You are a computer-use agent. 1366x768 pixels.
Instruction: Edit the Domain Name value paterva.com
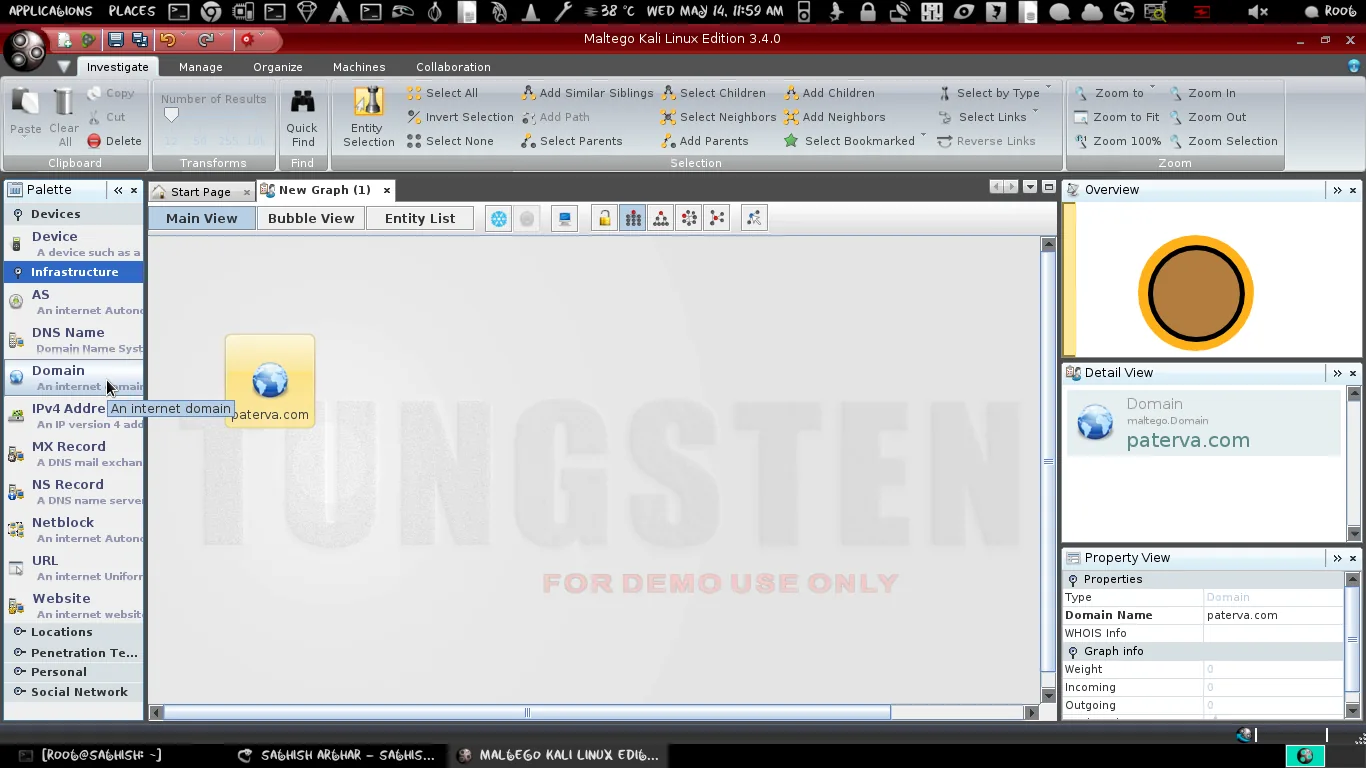[x=1274, y=615]
